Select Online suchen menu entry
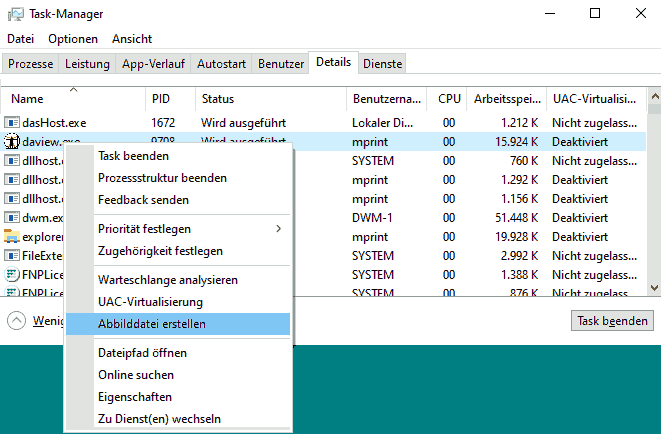The width and height of the screenshot is (661, 434). 178,375
